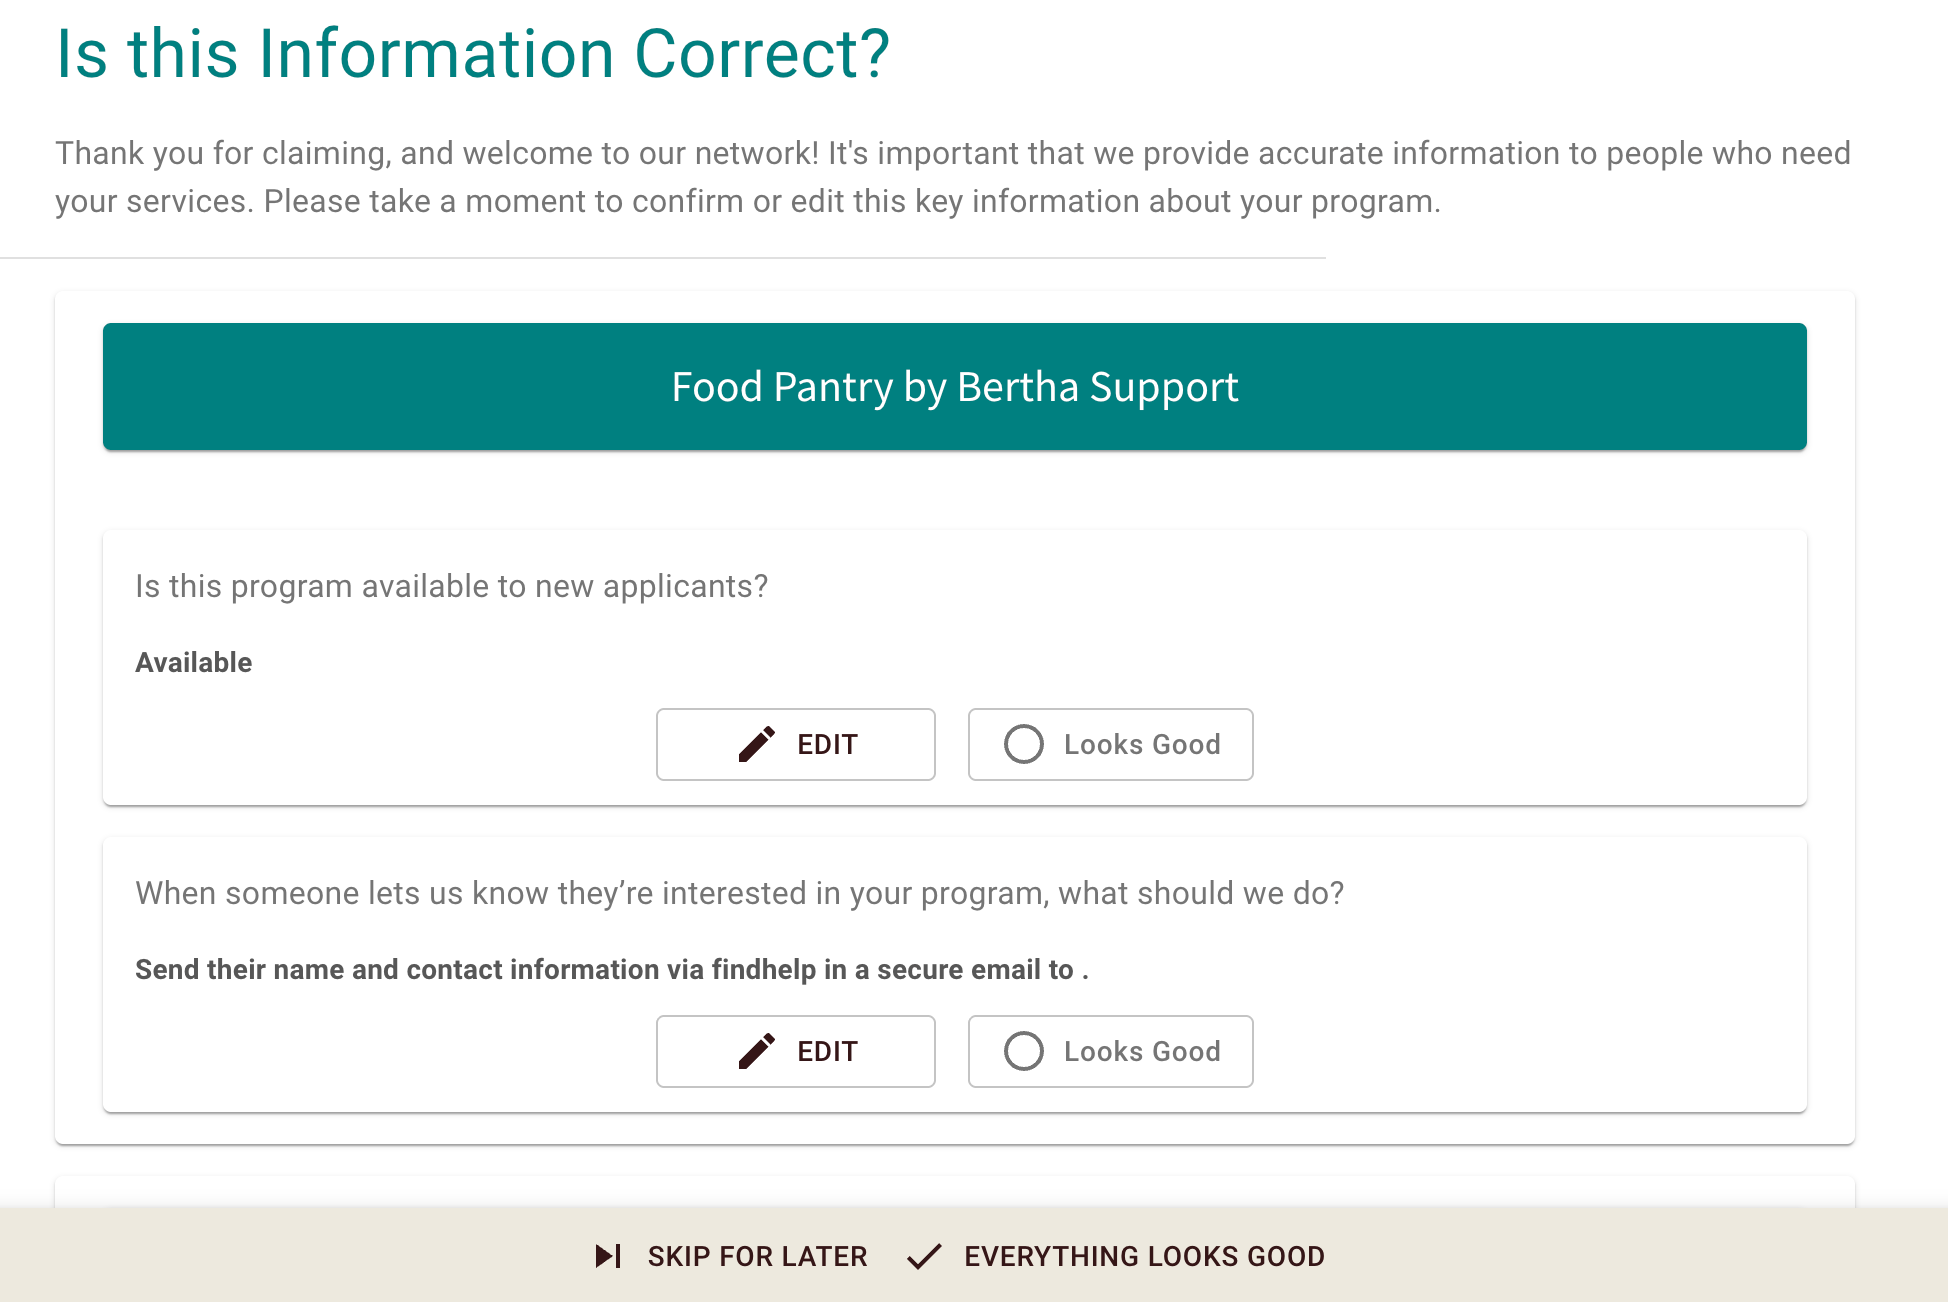Click the bold Available status text

194,662
